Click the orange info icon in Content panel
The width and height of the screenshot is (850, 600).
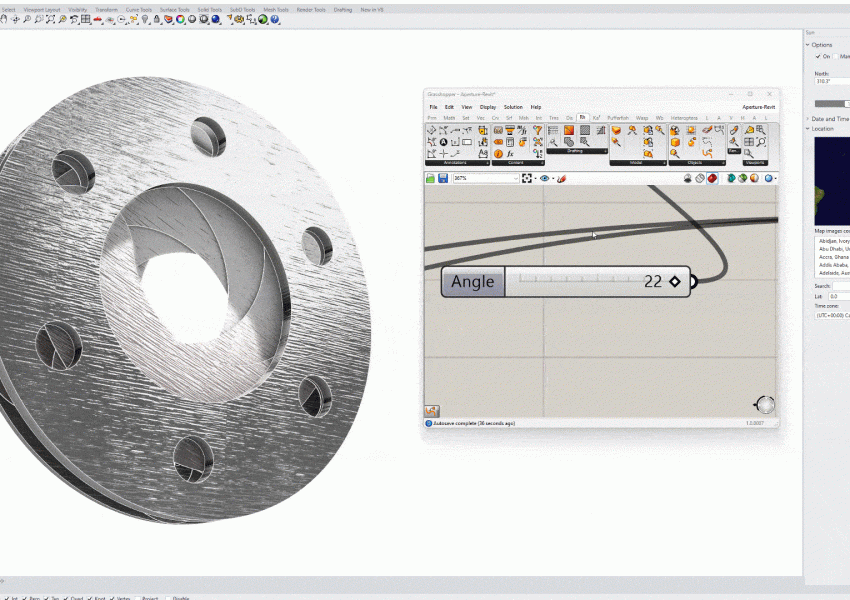(x=498, y=153)
